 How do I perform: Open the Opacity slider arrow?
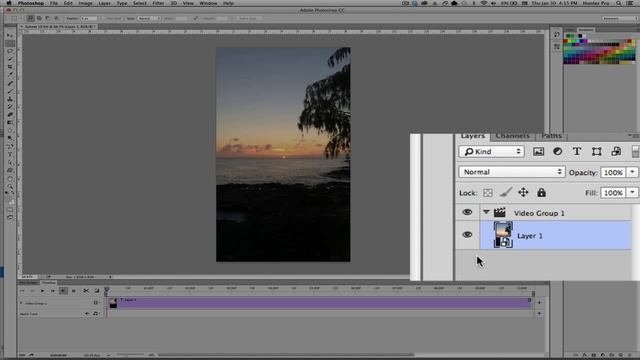(x=632, y=172)
